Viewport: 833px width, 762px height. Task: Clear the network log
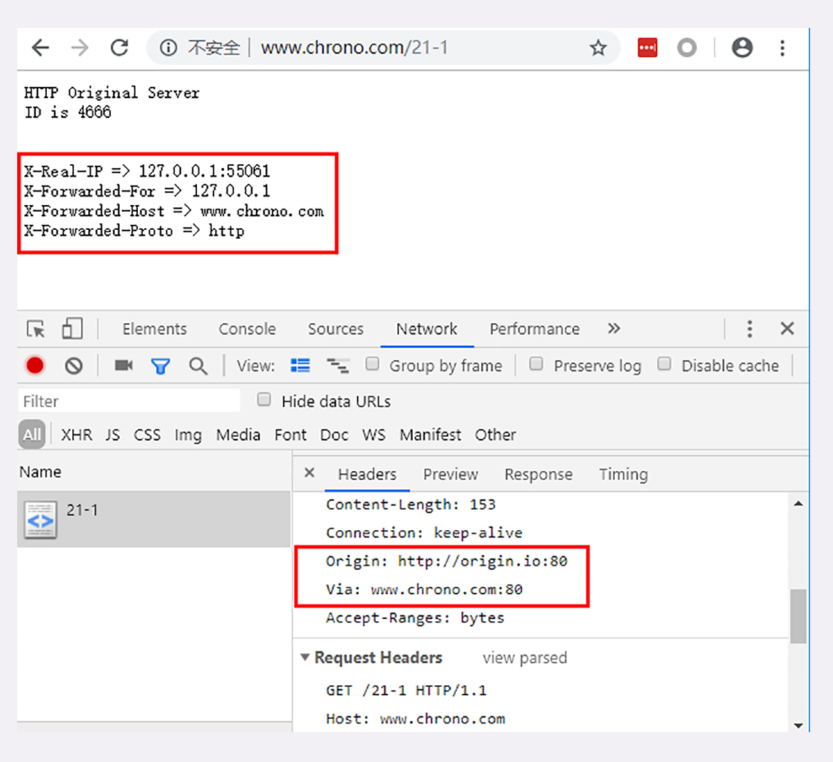click(74, 366)
